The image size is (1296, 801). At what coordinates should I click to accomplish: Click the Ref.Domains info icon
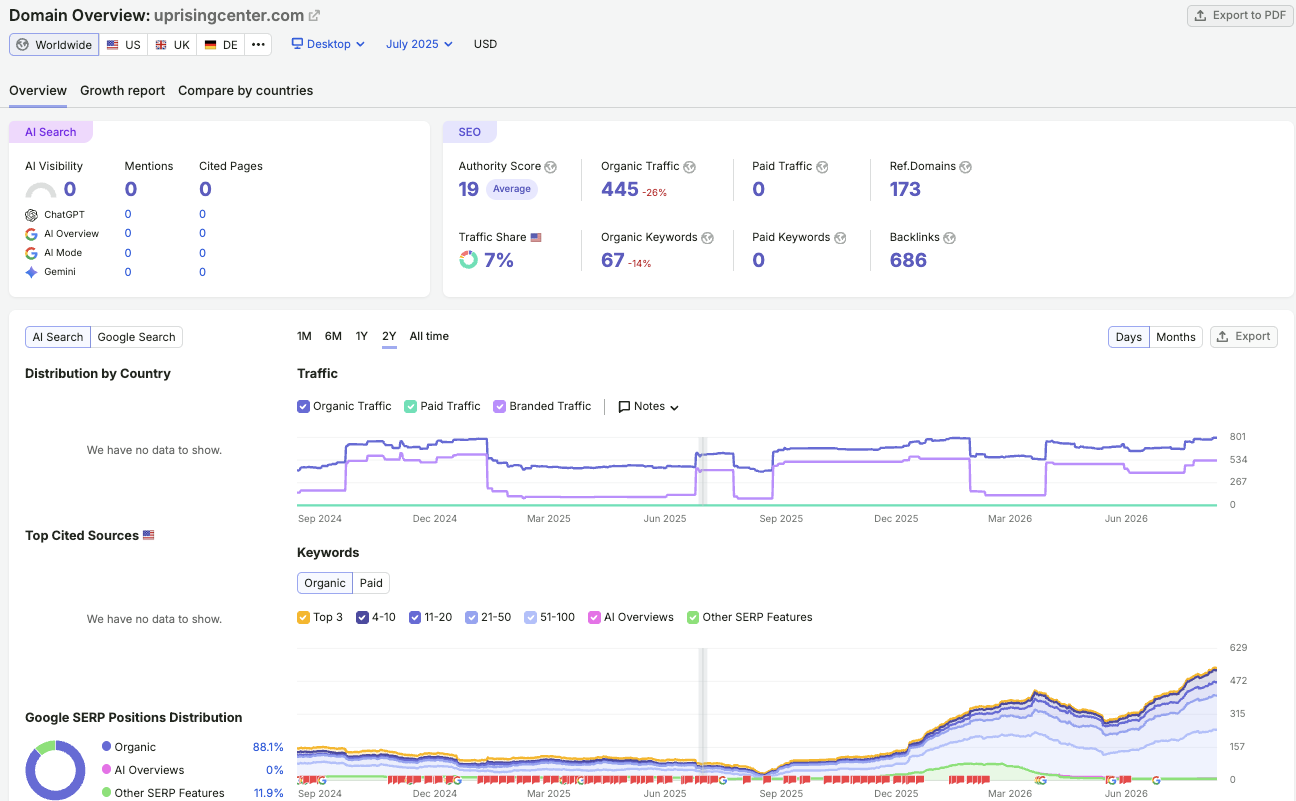pos(965,167)
